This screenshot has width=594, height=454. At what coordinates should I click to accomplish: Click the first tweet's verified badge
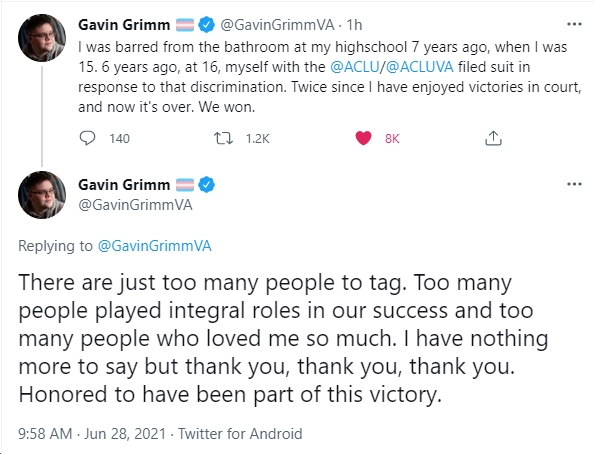point(206,25)
